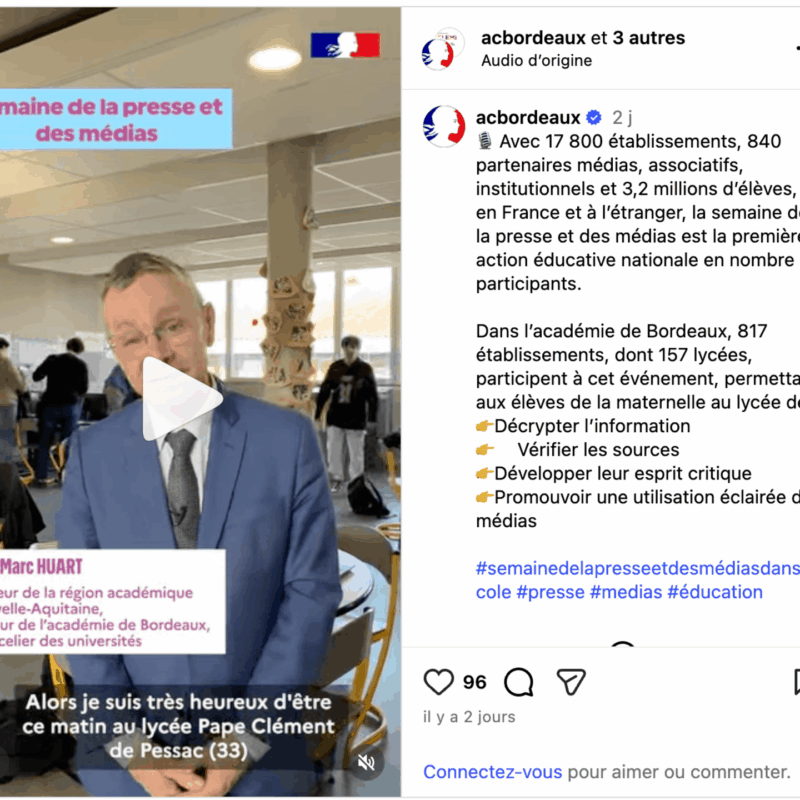Share the post via paper plane icon
This screenshot has height=800, width=800.
(x=571, y=682)
